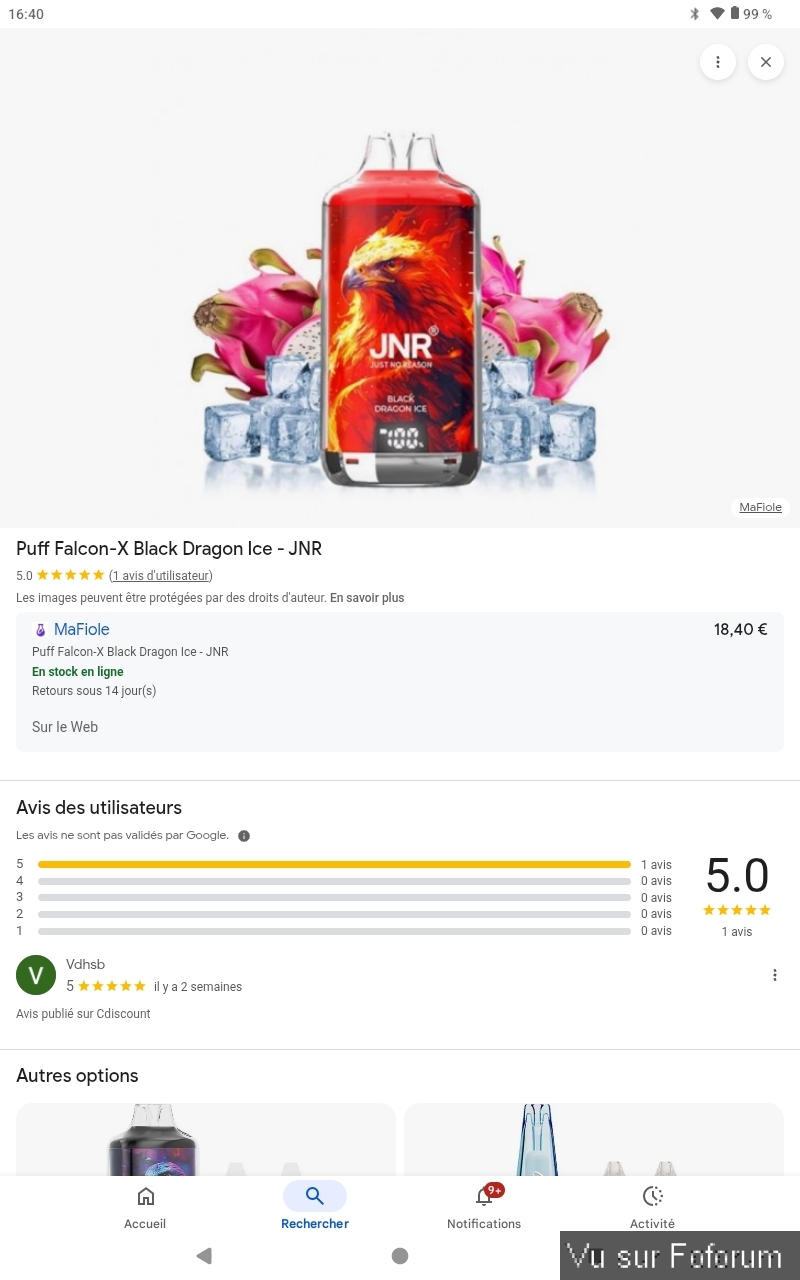800x1280 pixels.
Task: Open the black puff option thumbnail
Action: click(206, 1139)
